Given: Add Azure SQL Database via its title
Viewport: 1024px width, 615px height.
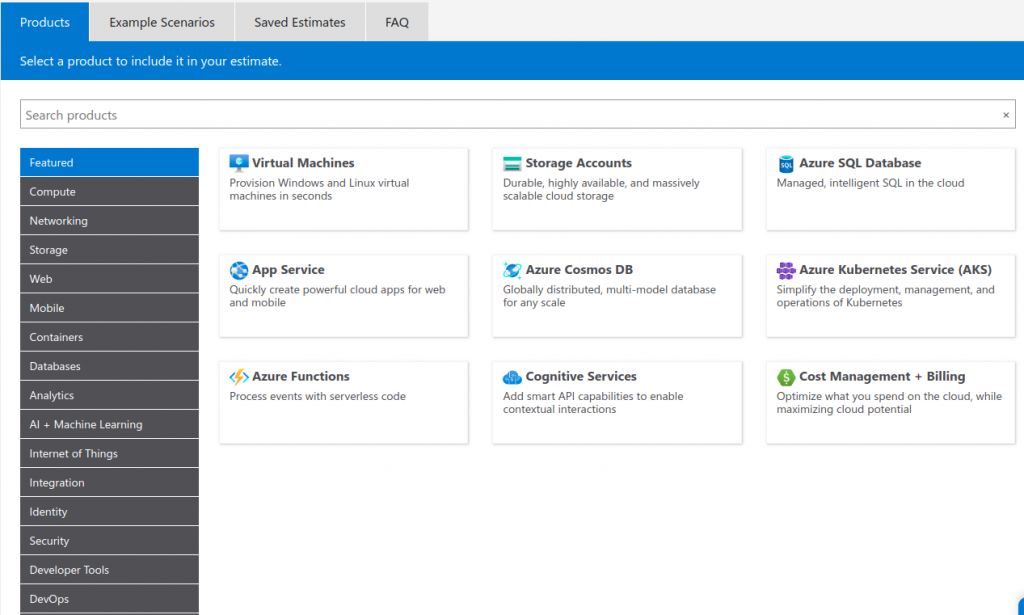Looking at the screenshot, I should tap(860, 163).
